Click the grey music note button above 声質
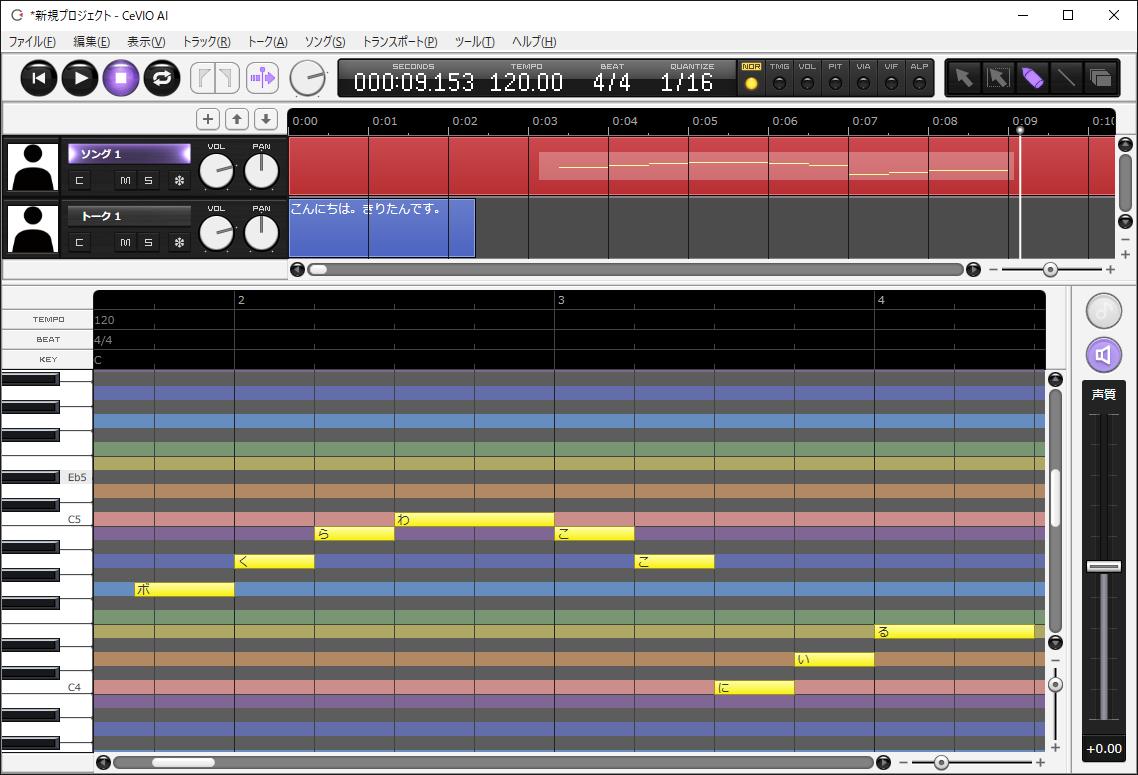This screenshot has width=1138, height=775. (x=1103, y=311)
